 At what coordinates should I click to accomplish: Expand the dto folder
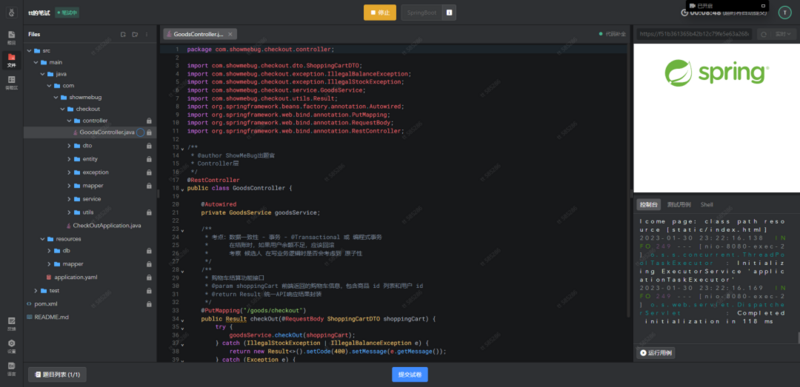pos(69,146)
